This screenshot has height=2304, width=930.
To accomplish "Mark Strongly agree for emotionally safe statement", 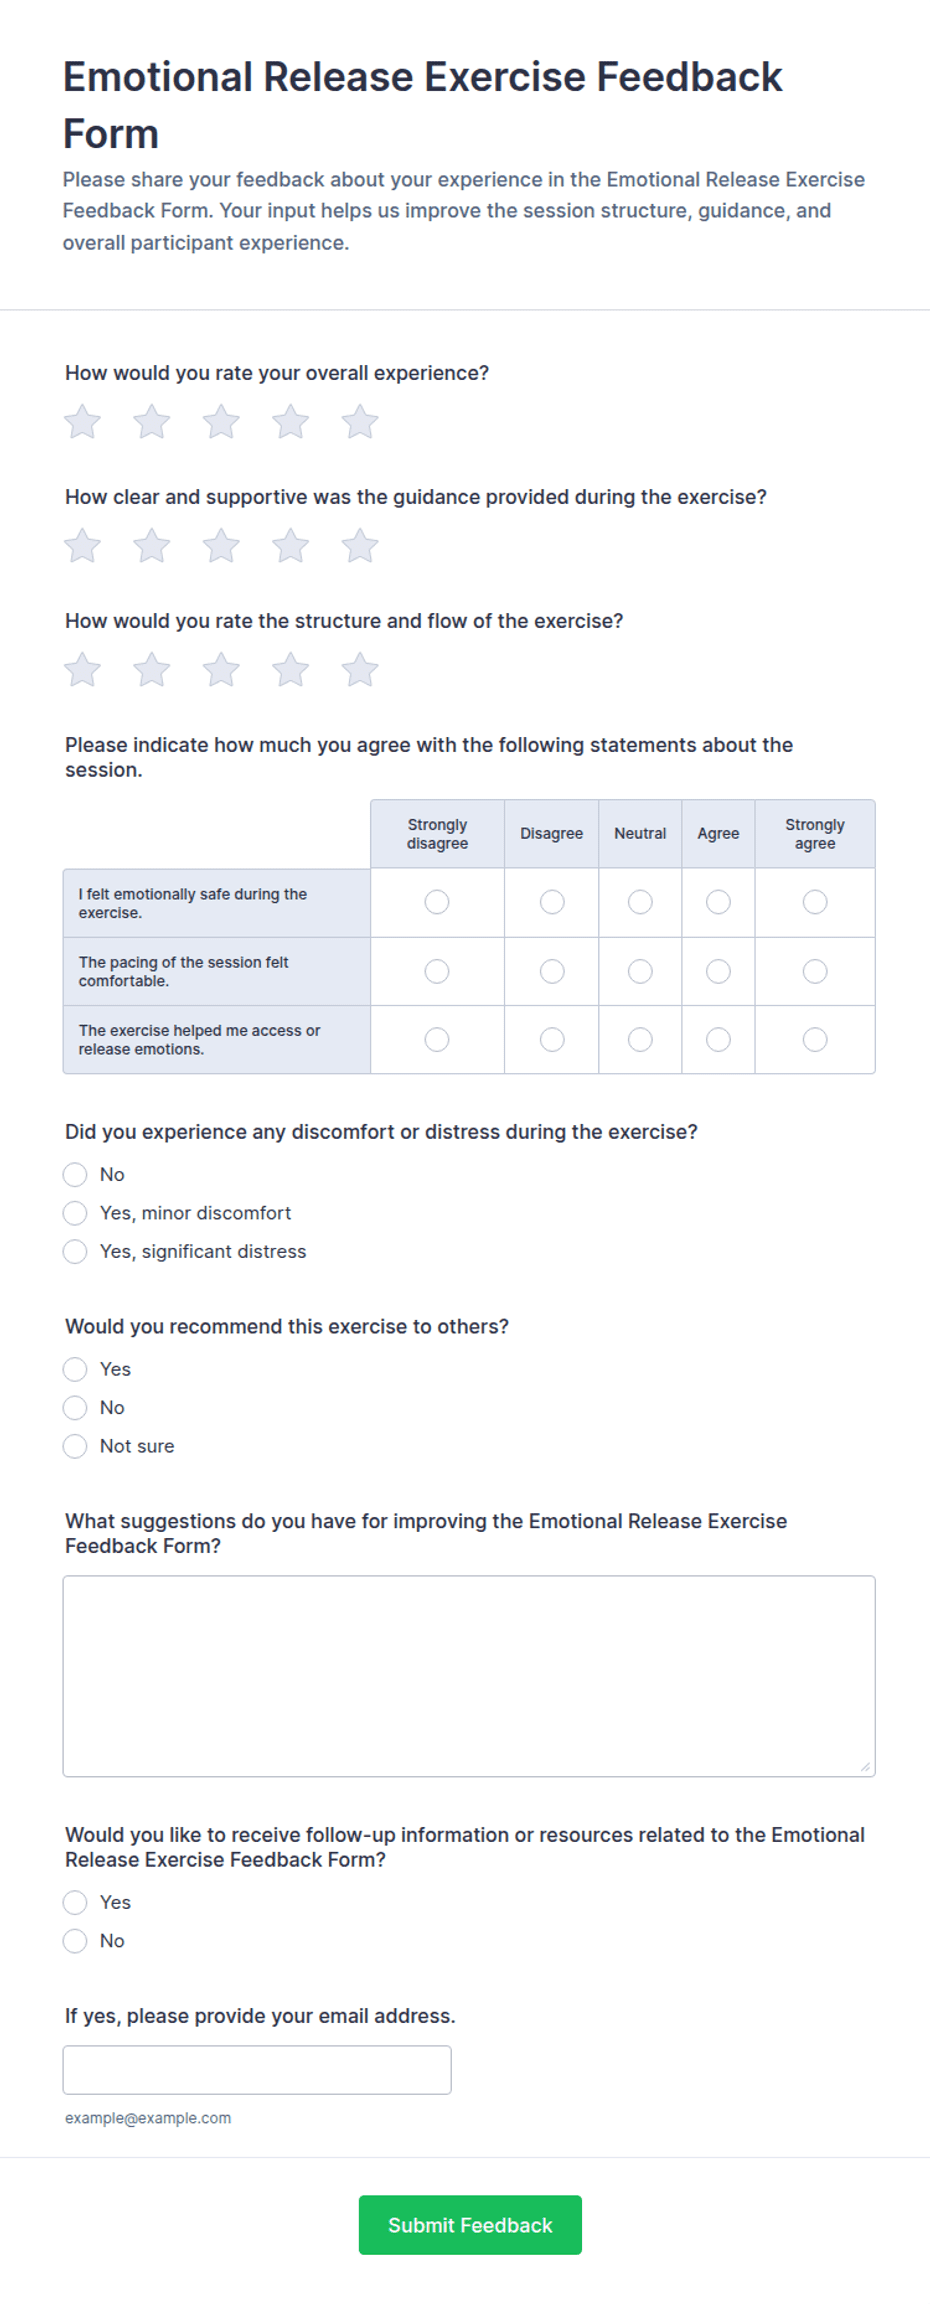I will pos(815,902).
